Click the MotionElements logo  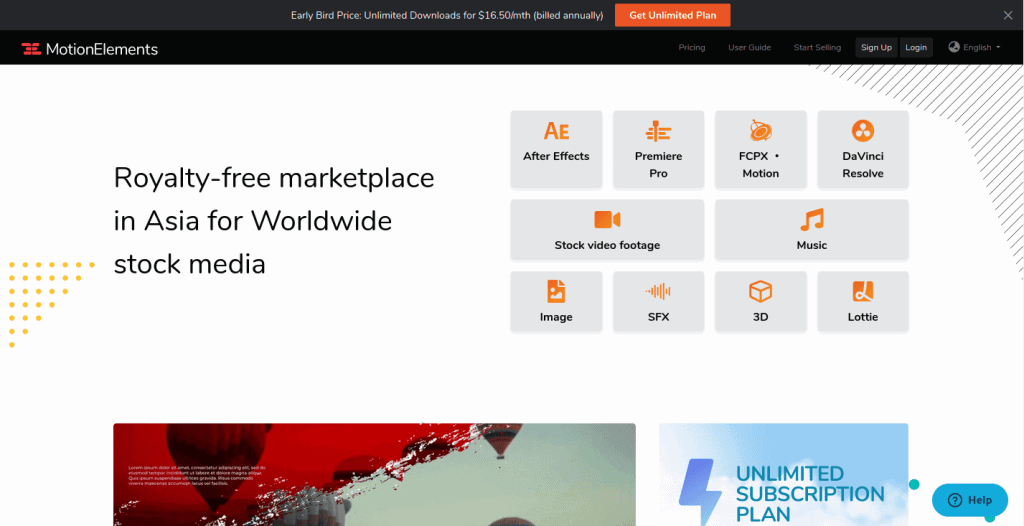click(90, 48)
